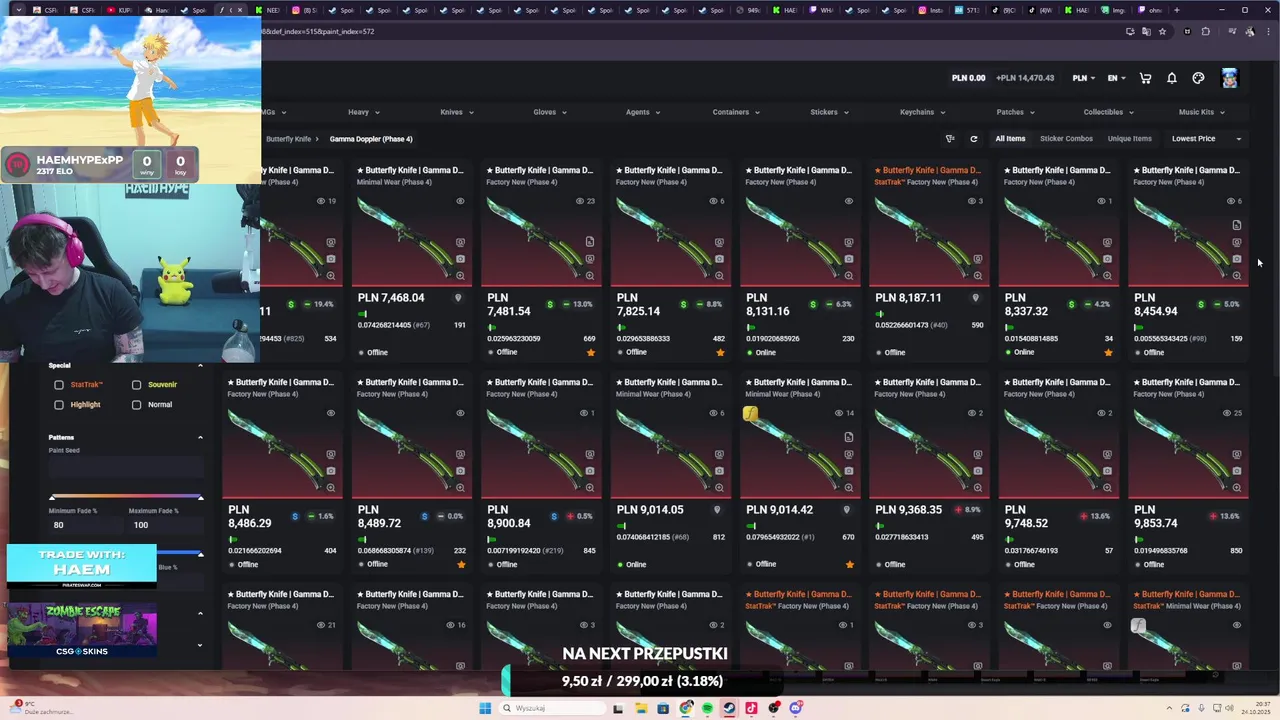Open the Stickers category dropdown
This screenshot has height=720, width=1280.
pyautogui.click(x=829, y=112)
